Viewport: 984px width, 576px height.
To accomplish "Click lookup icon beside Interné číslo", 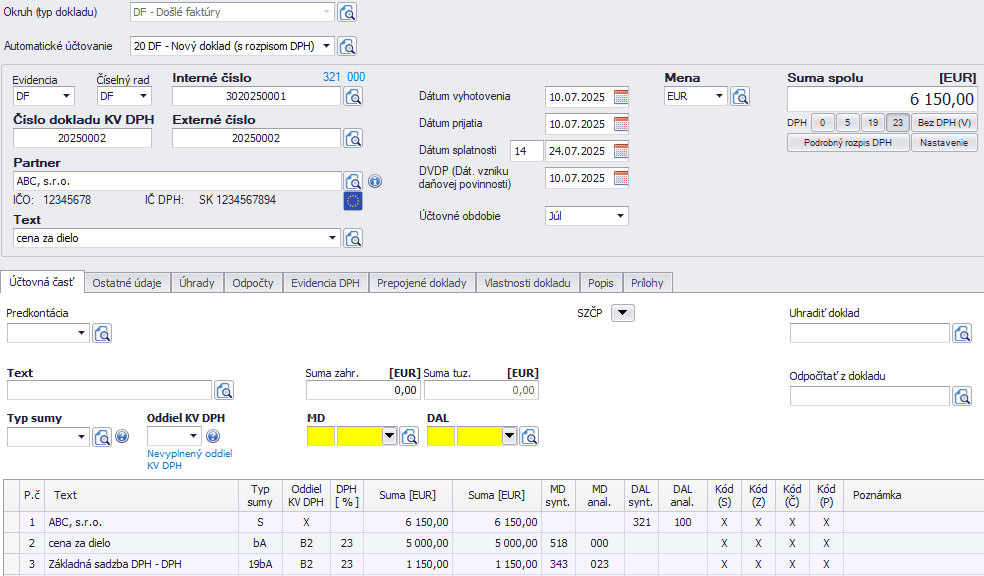I will tap(353, 96).
